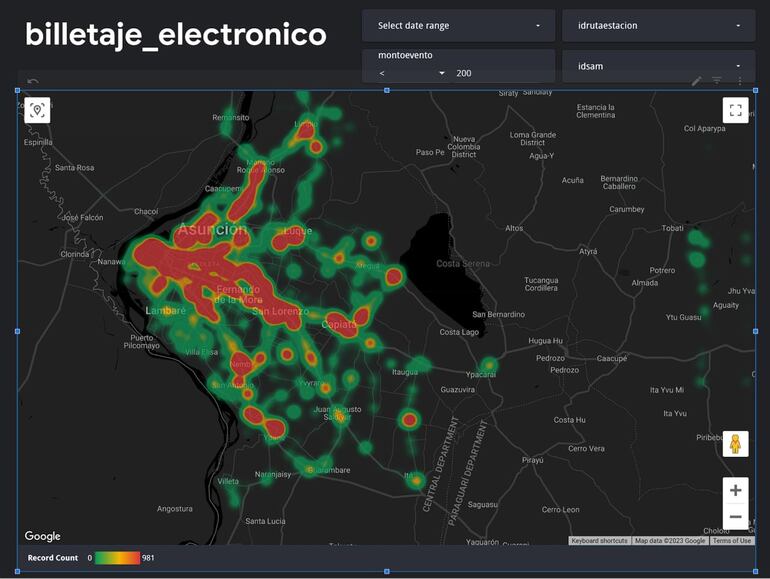Click the Street View pegman icon
Screen dimensions: 770x579
coord(735,444)
